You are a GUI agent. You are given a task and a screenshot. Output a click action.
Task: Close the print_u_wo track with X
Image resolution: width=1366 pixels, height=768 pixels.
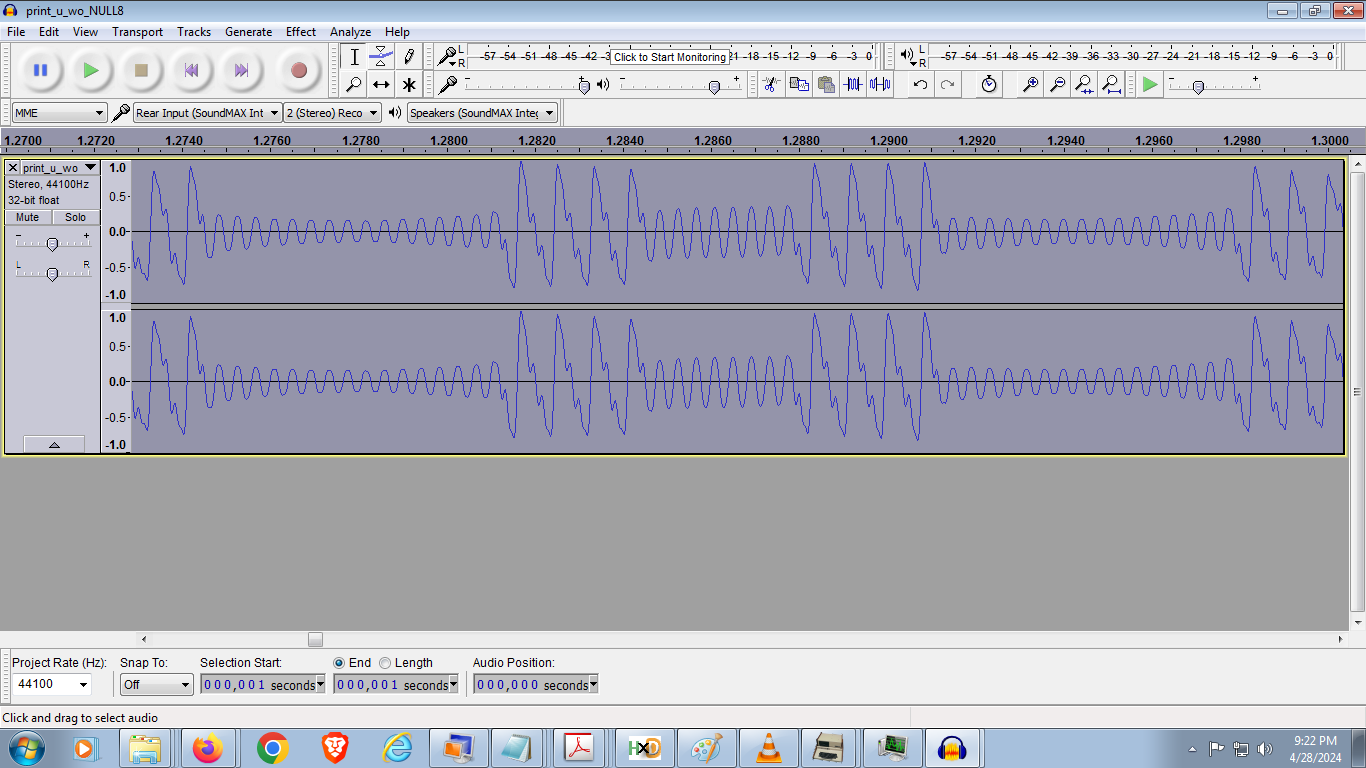point(13,168)
